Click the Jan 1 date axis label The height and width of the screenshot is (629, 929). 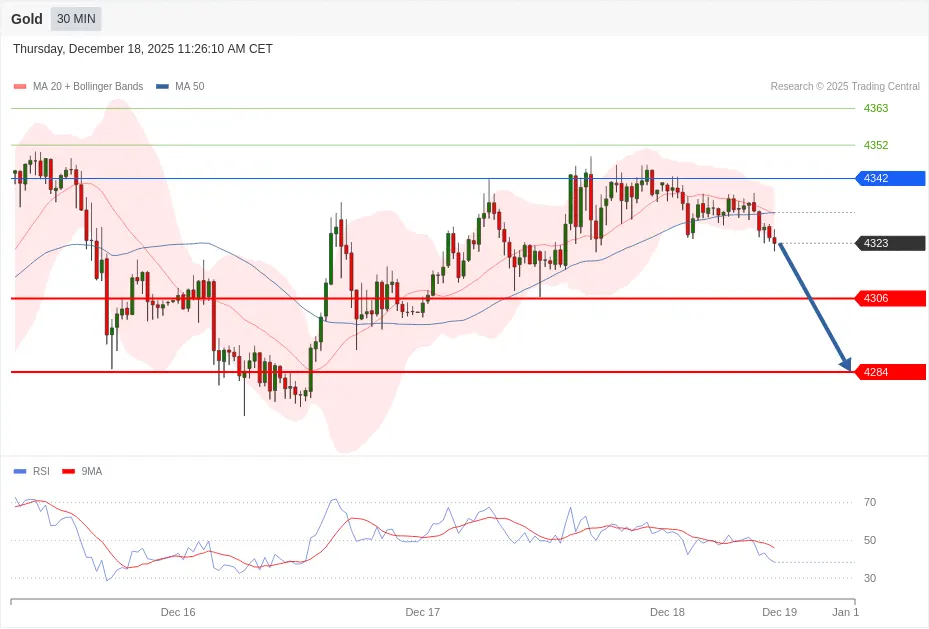(x=845, y=612)
